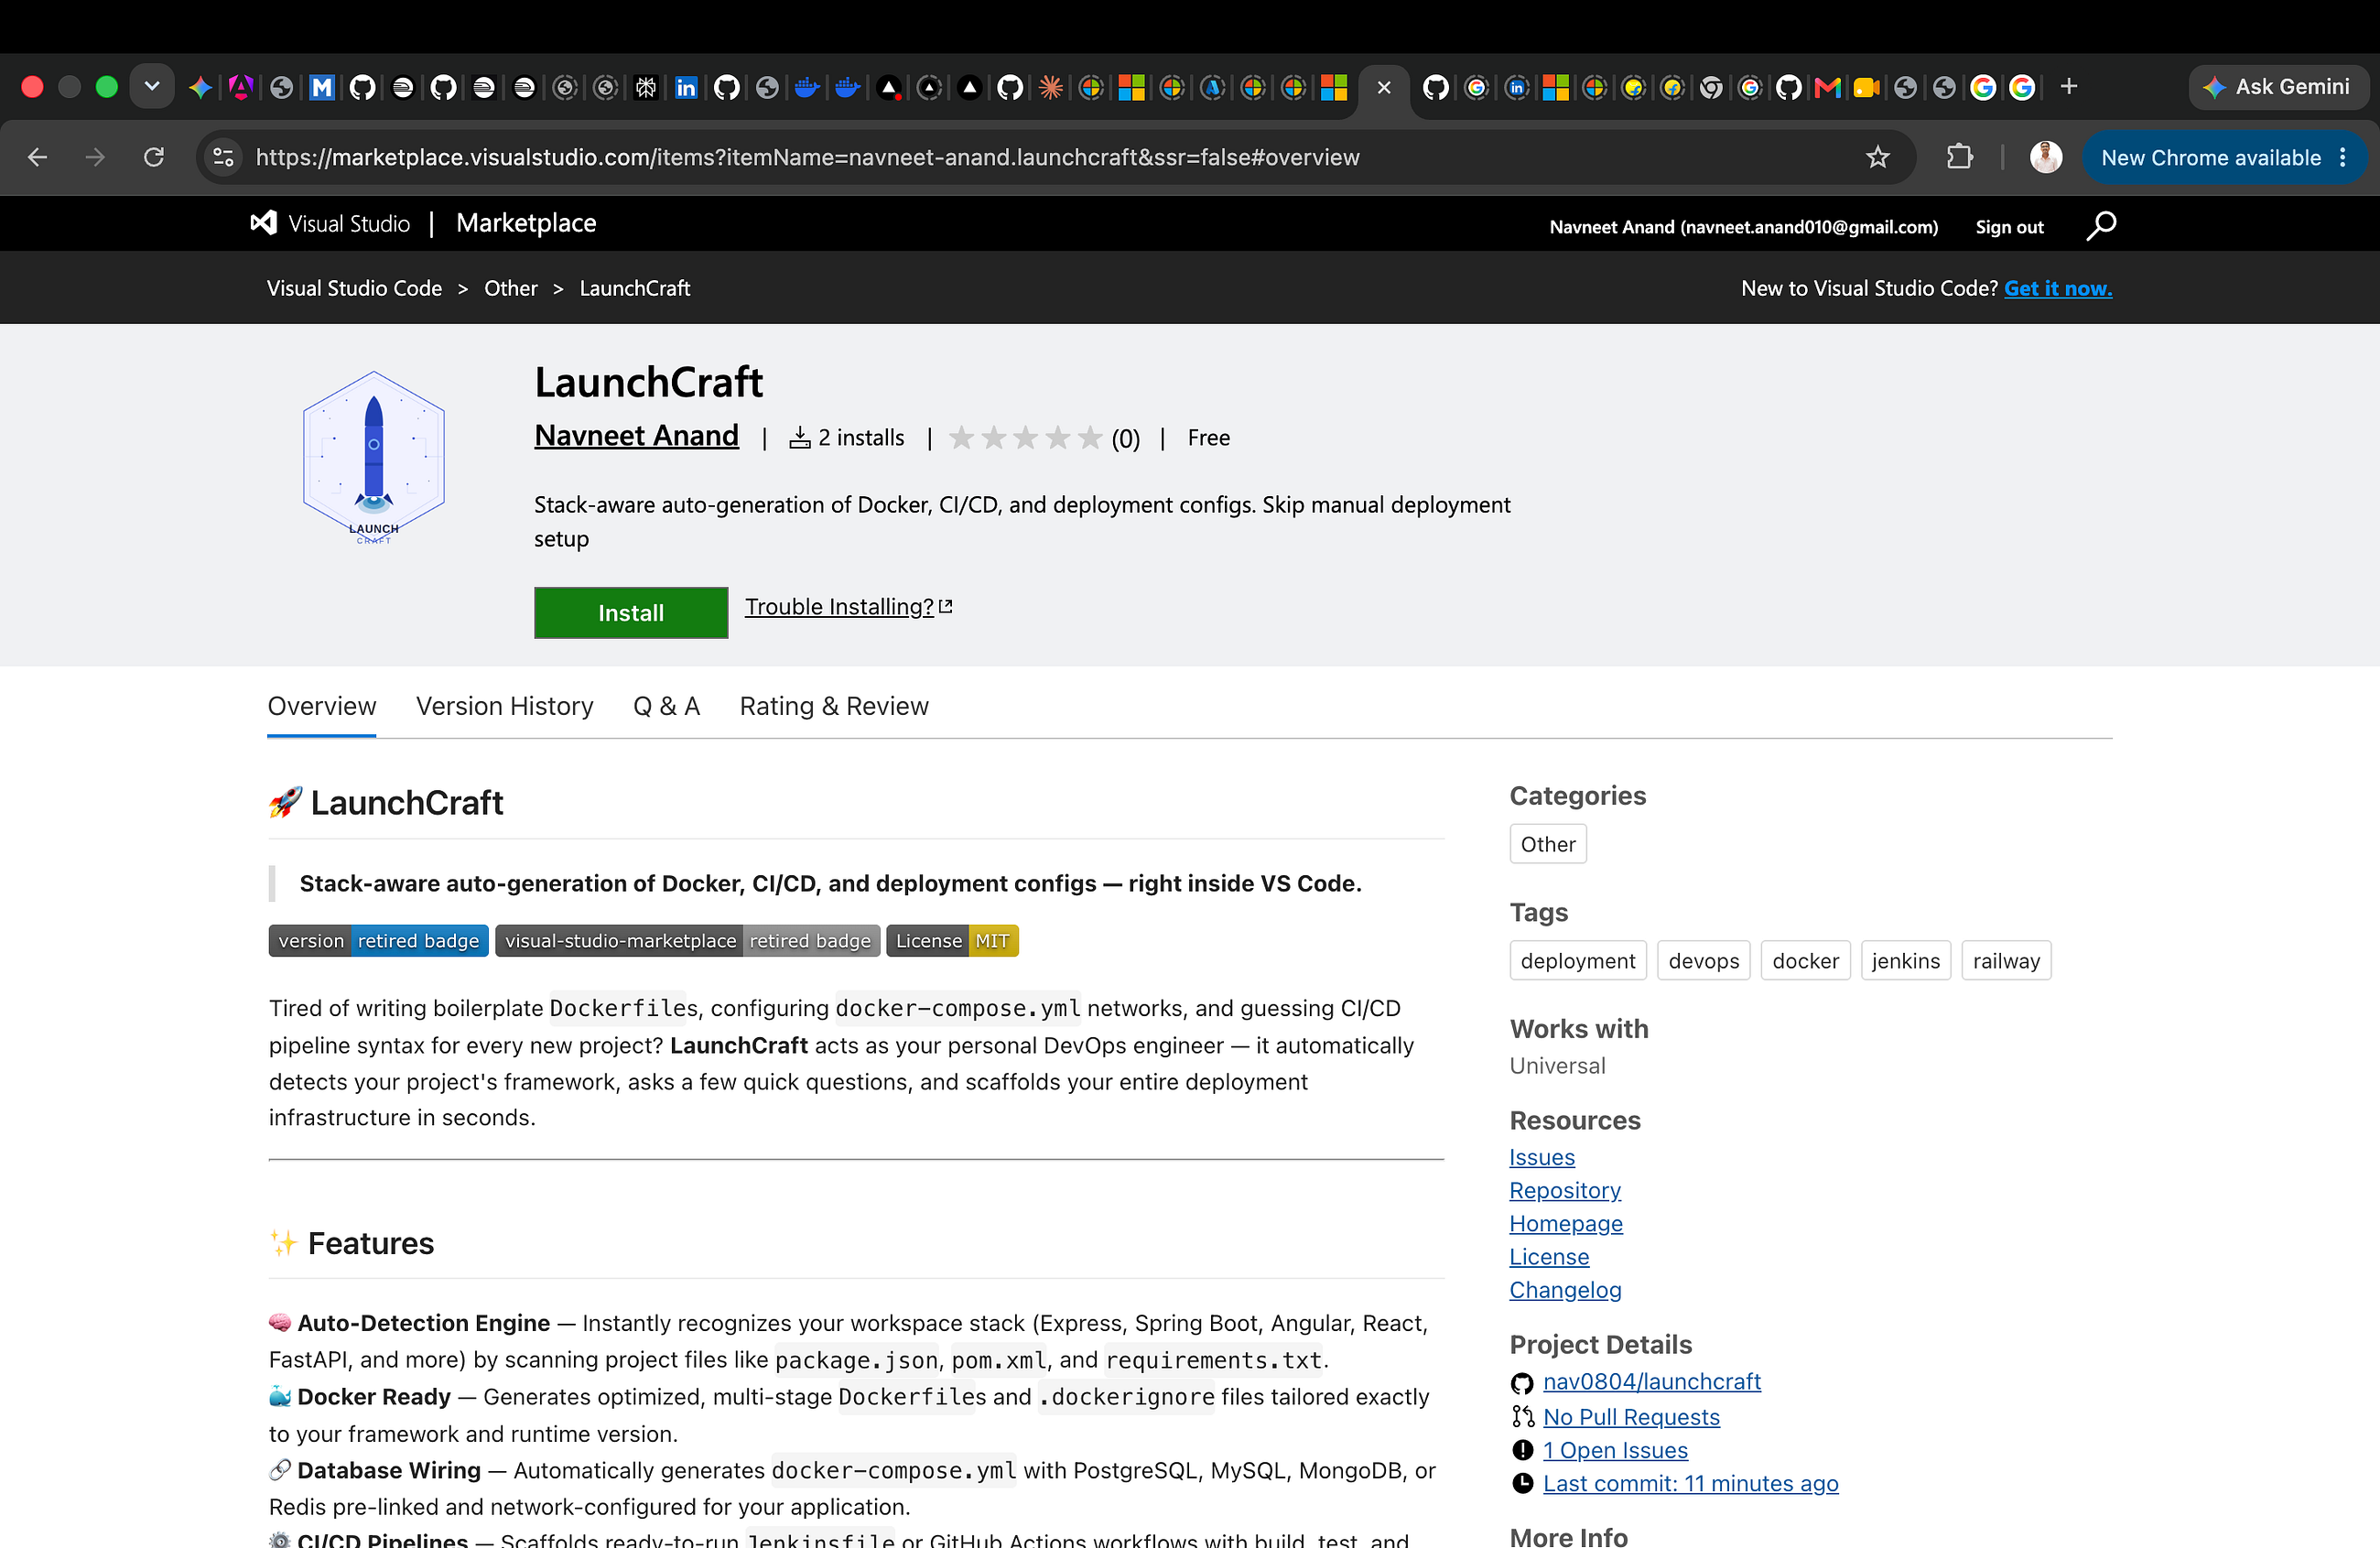Open Navneet Anand account profile link

[1743, 227]
